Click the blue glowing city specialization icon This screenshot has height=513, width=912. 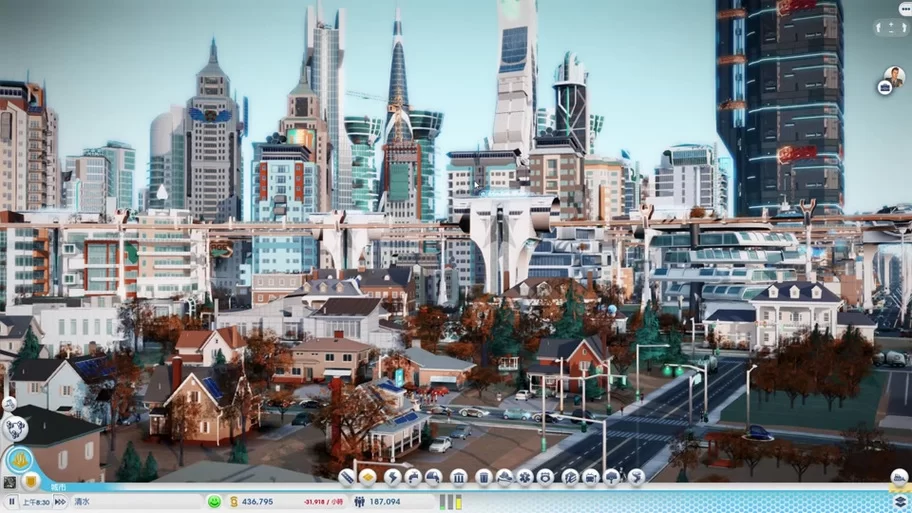19,461
